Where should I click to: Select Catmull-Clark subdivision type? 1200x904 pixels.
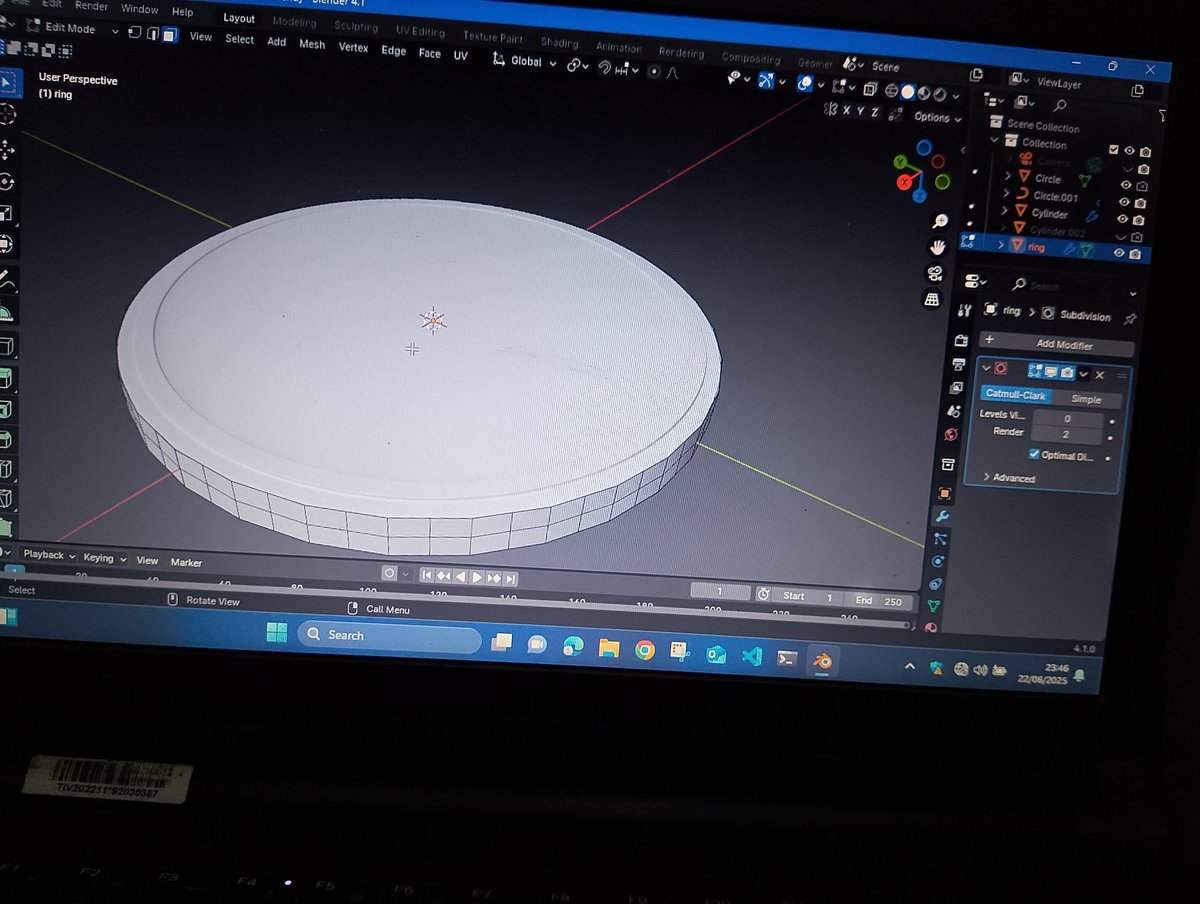[x=1015, y=395]
